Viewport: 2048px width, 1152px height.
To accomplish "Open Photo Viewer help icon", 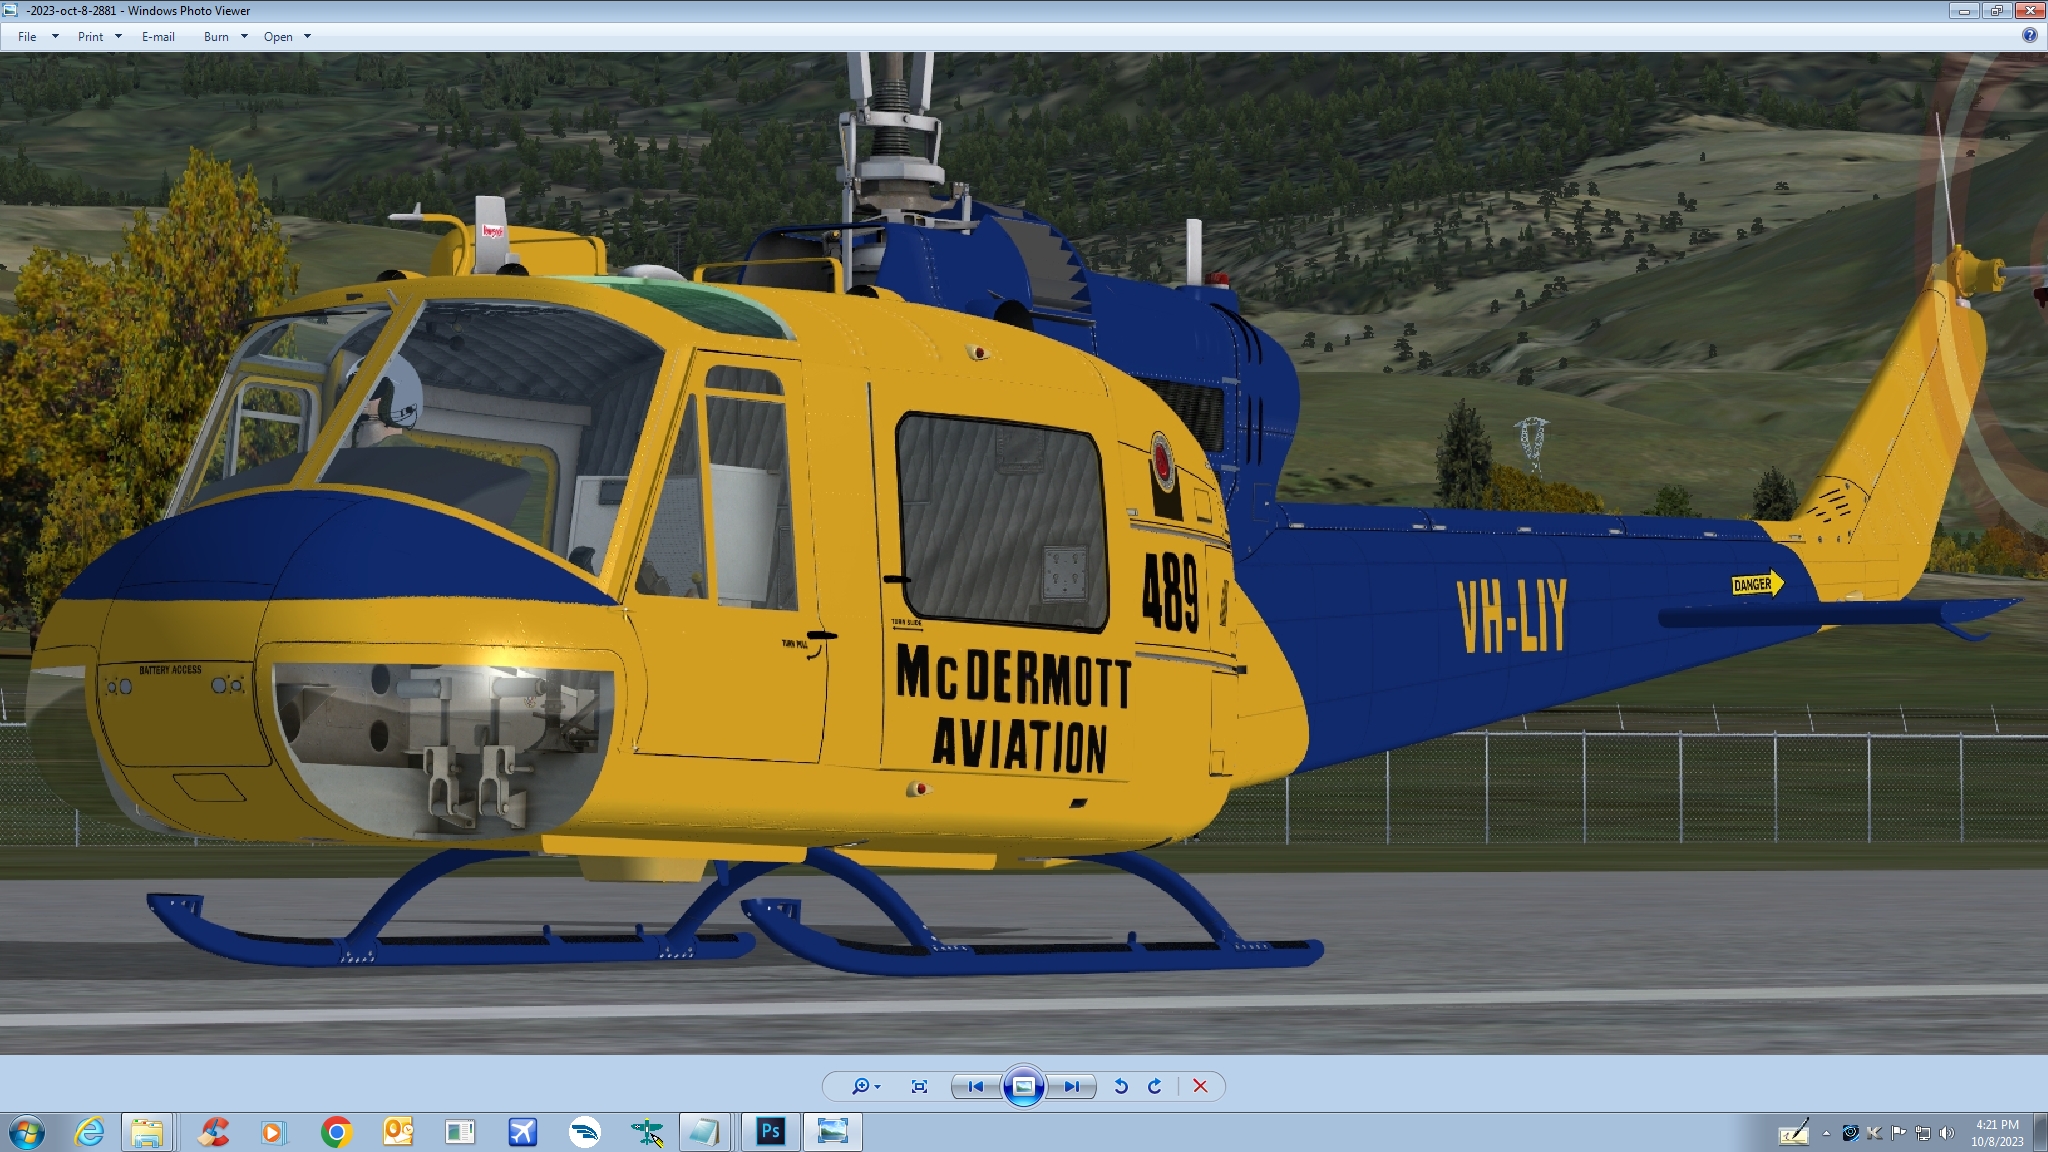I will coord(2029,35).
